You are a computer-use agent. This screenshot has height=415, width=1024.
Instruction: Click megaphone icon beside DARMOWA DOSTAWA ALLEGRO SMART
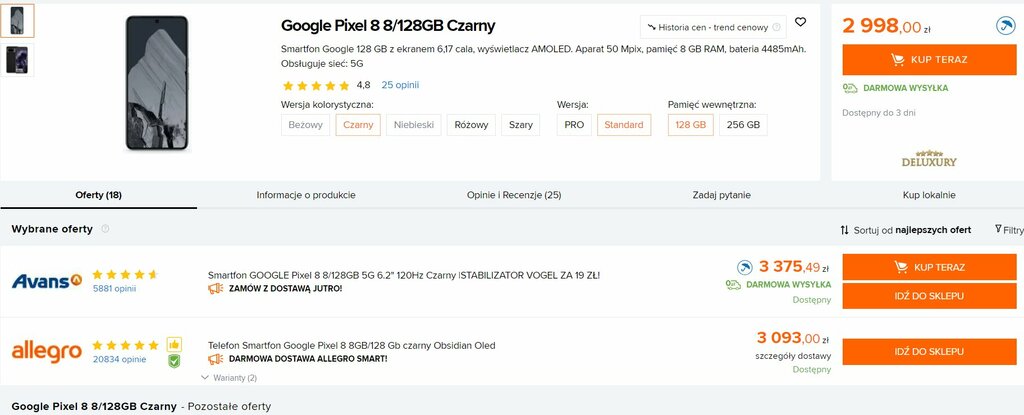pyautogui.click(x=216, y=359)
